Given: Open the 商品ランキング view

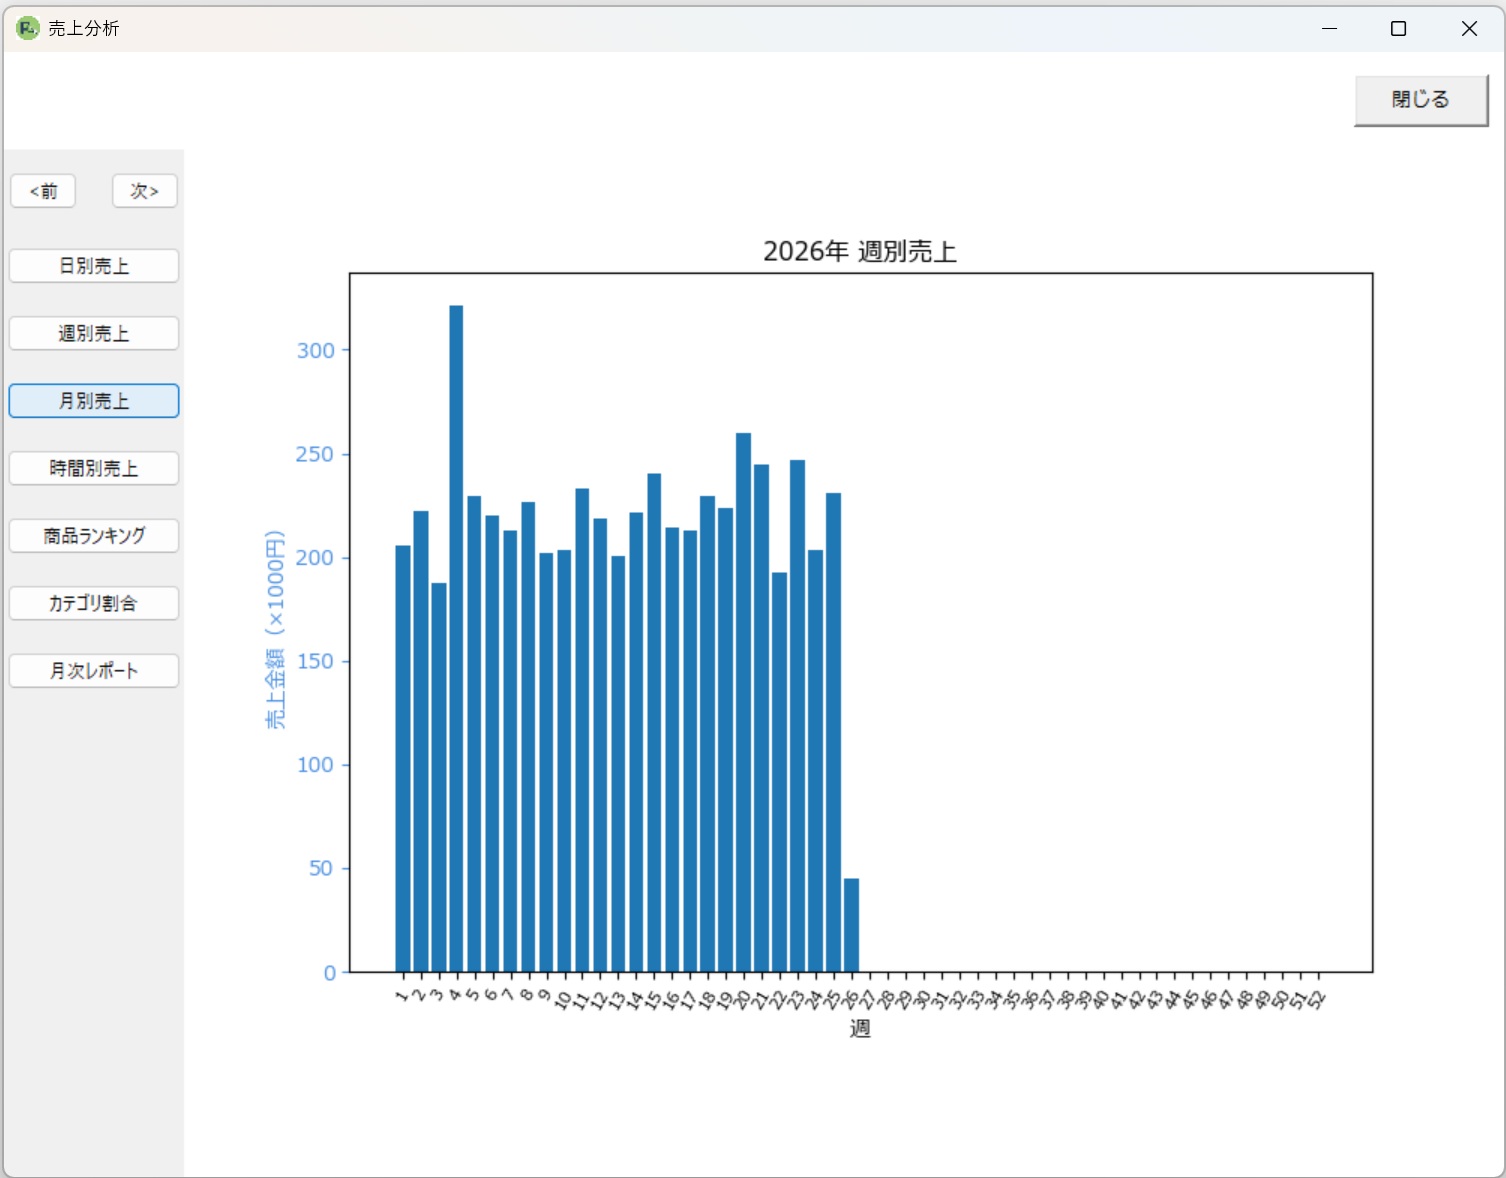Looking at the screenshot, I should tap(94, 536).
